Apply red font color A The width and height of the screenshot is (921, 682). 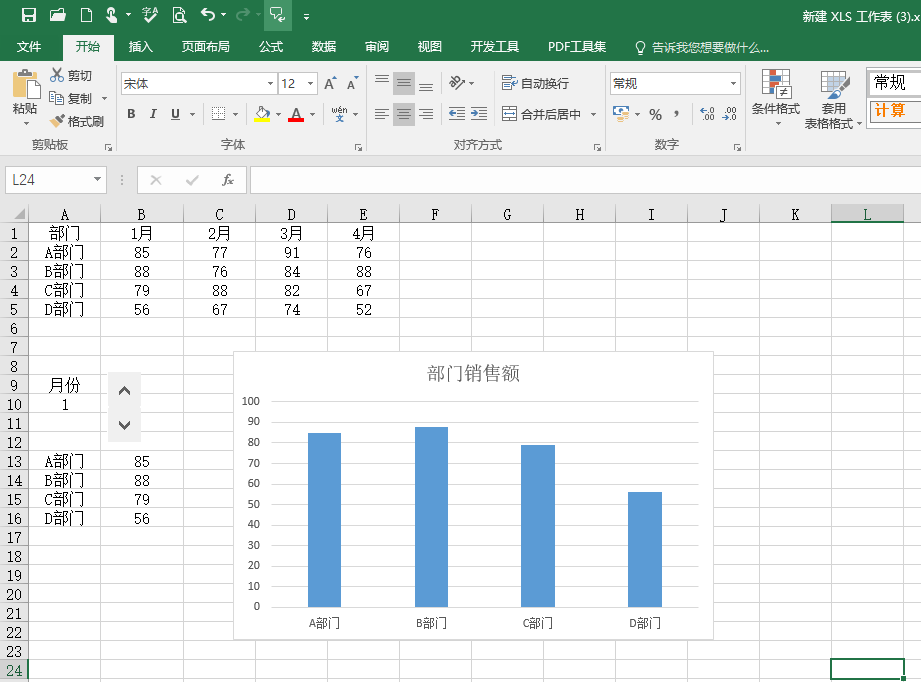[296, 114]
